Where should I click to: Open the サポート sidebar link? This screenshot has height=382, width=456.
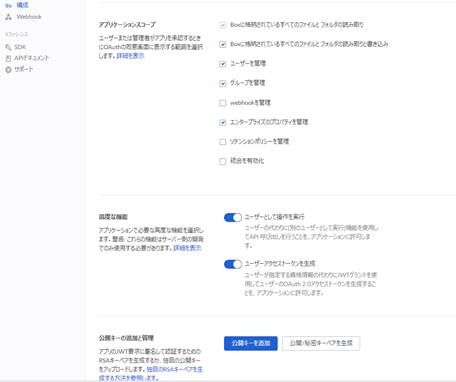[24, 69]
